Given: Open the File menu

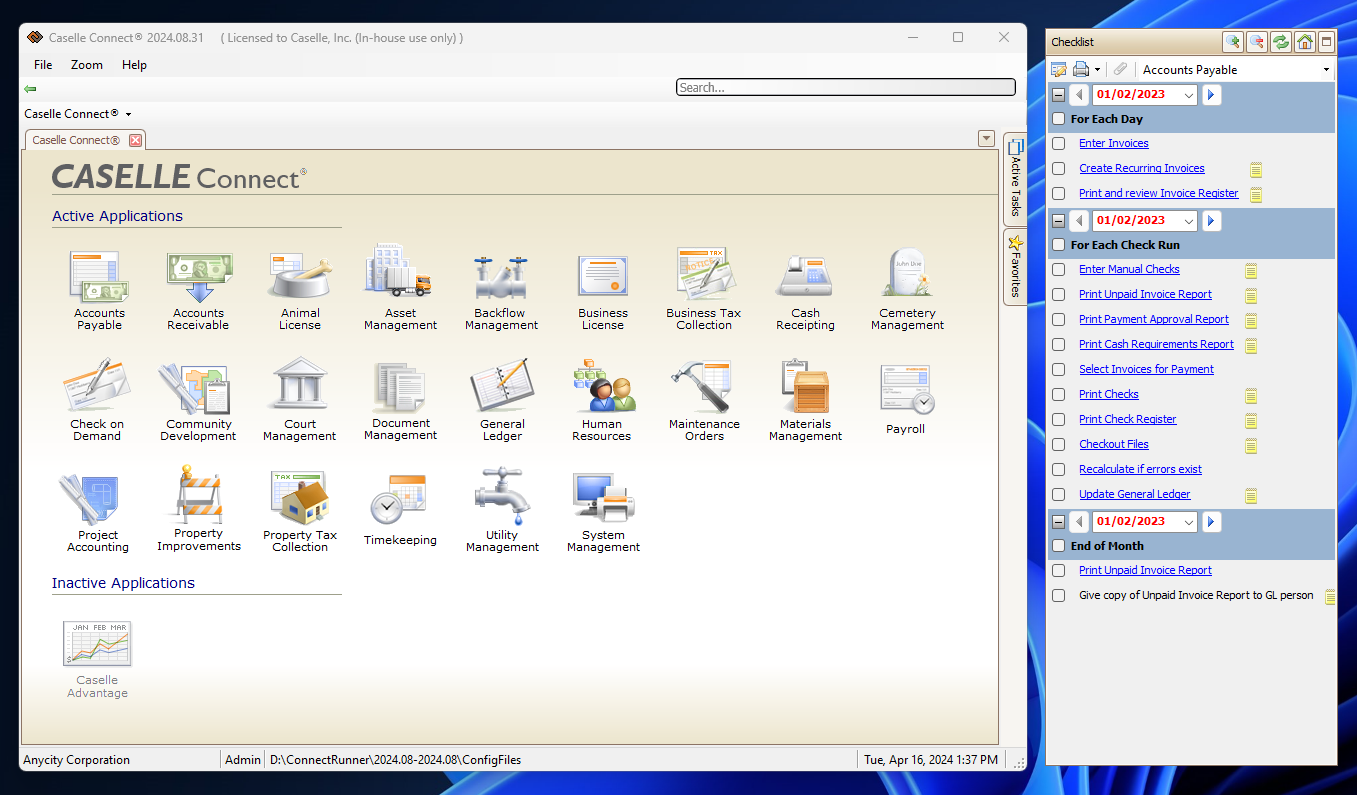Looking at the screenshot, I should pos(43,65).
